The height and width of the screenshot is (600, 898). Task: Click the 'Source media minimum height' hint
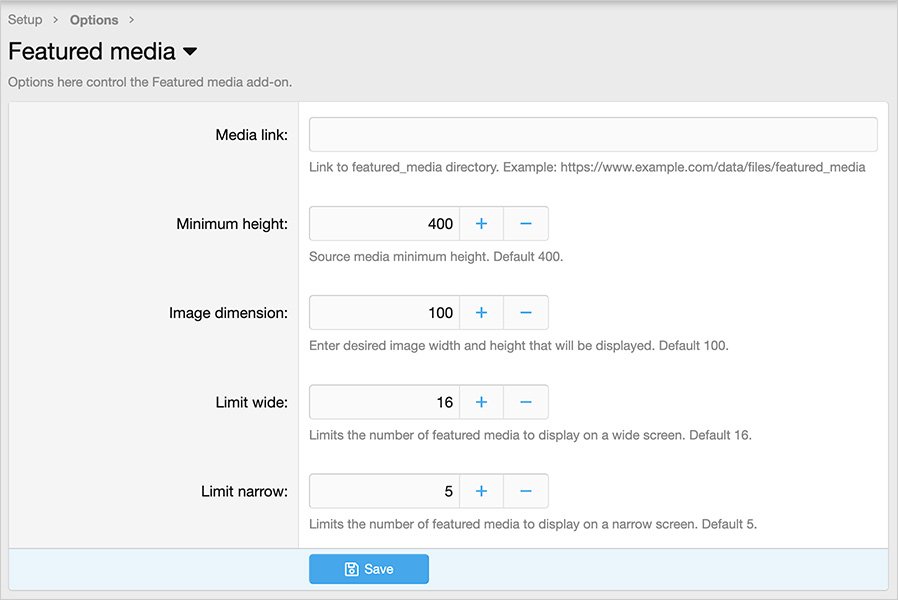[x=436, y=256]
